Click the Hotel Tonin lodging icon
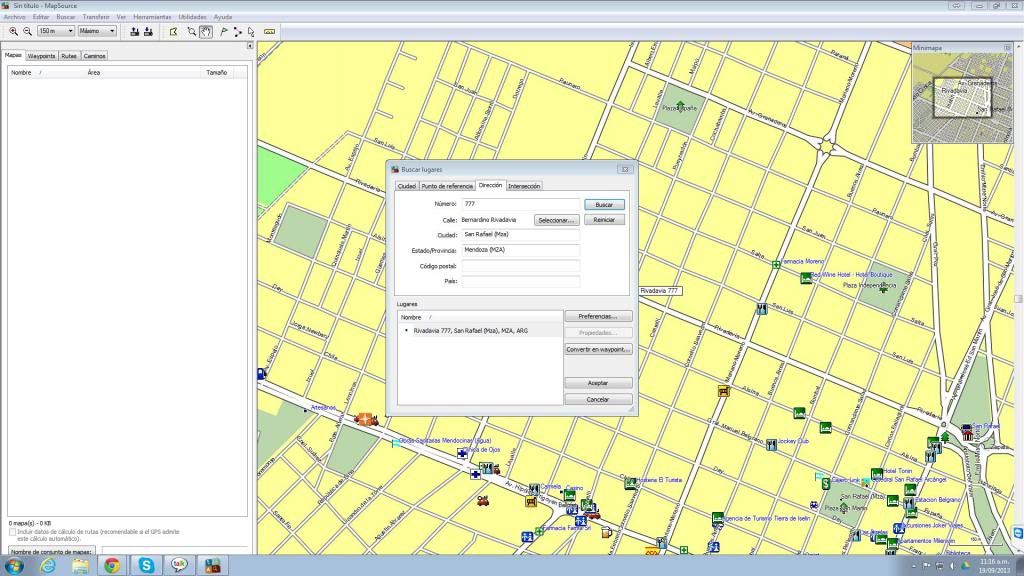The image size is (1024, 576). click(x=876, y=473)
